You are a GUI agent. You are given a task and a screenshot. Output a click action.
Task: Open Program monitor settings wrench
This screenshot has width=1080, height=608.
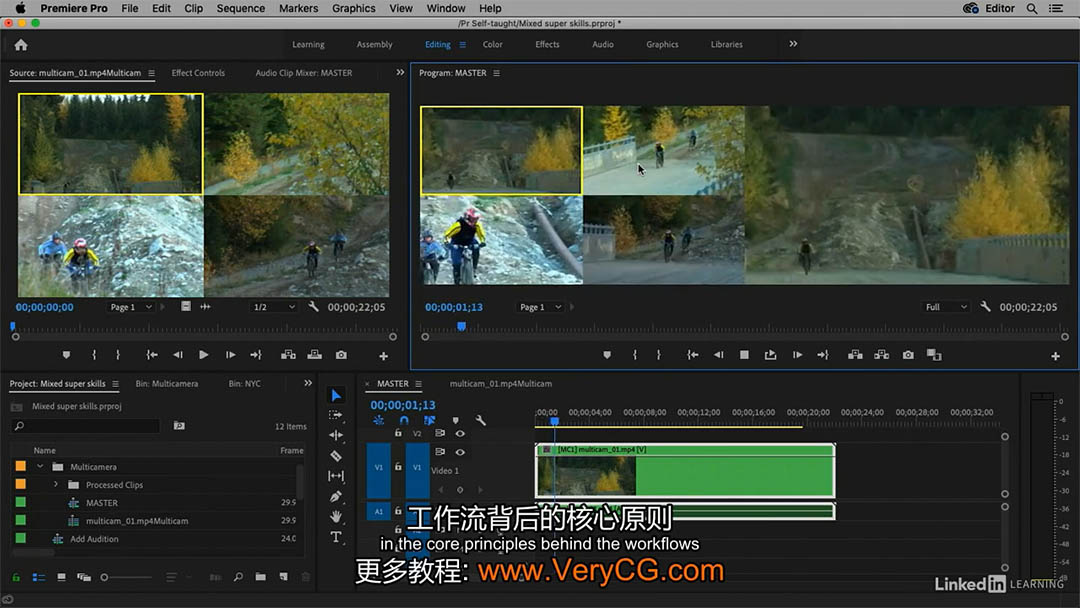pyautogui.click(x=986, y=306)
